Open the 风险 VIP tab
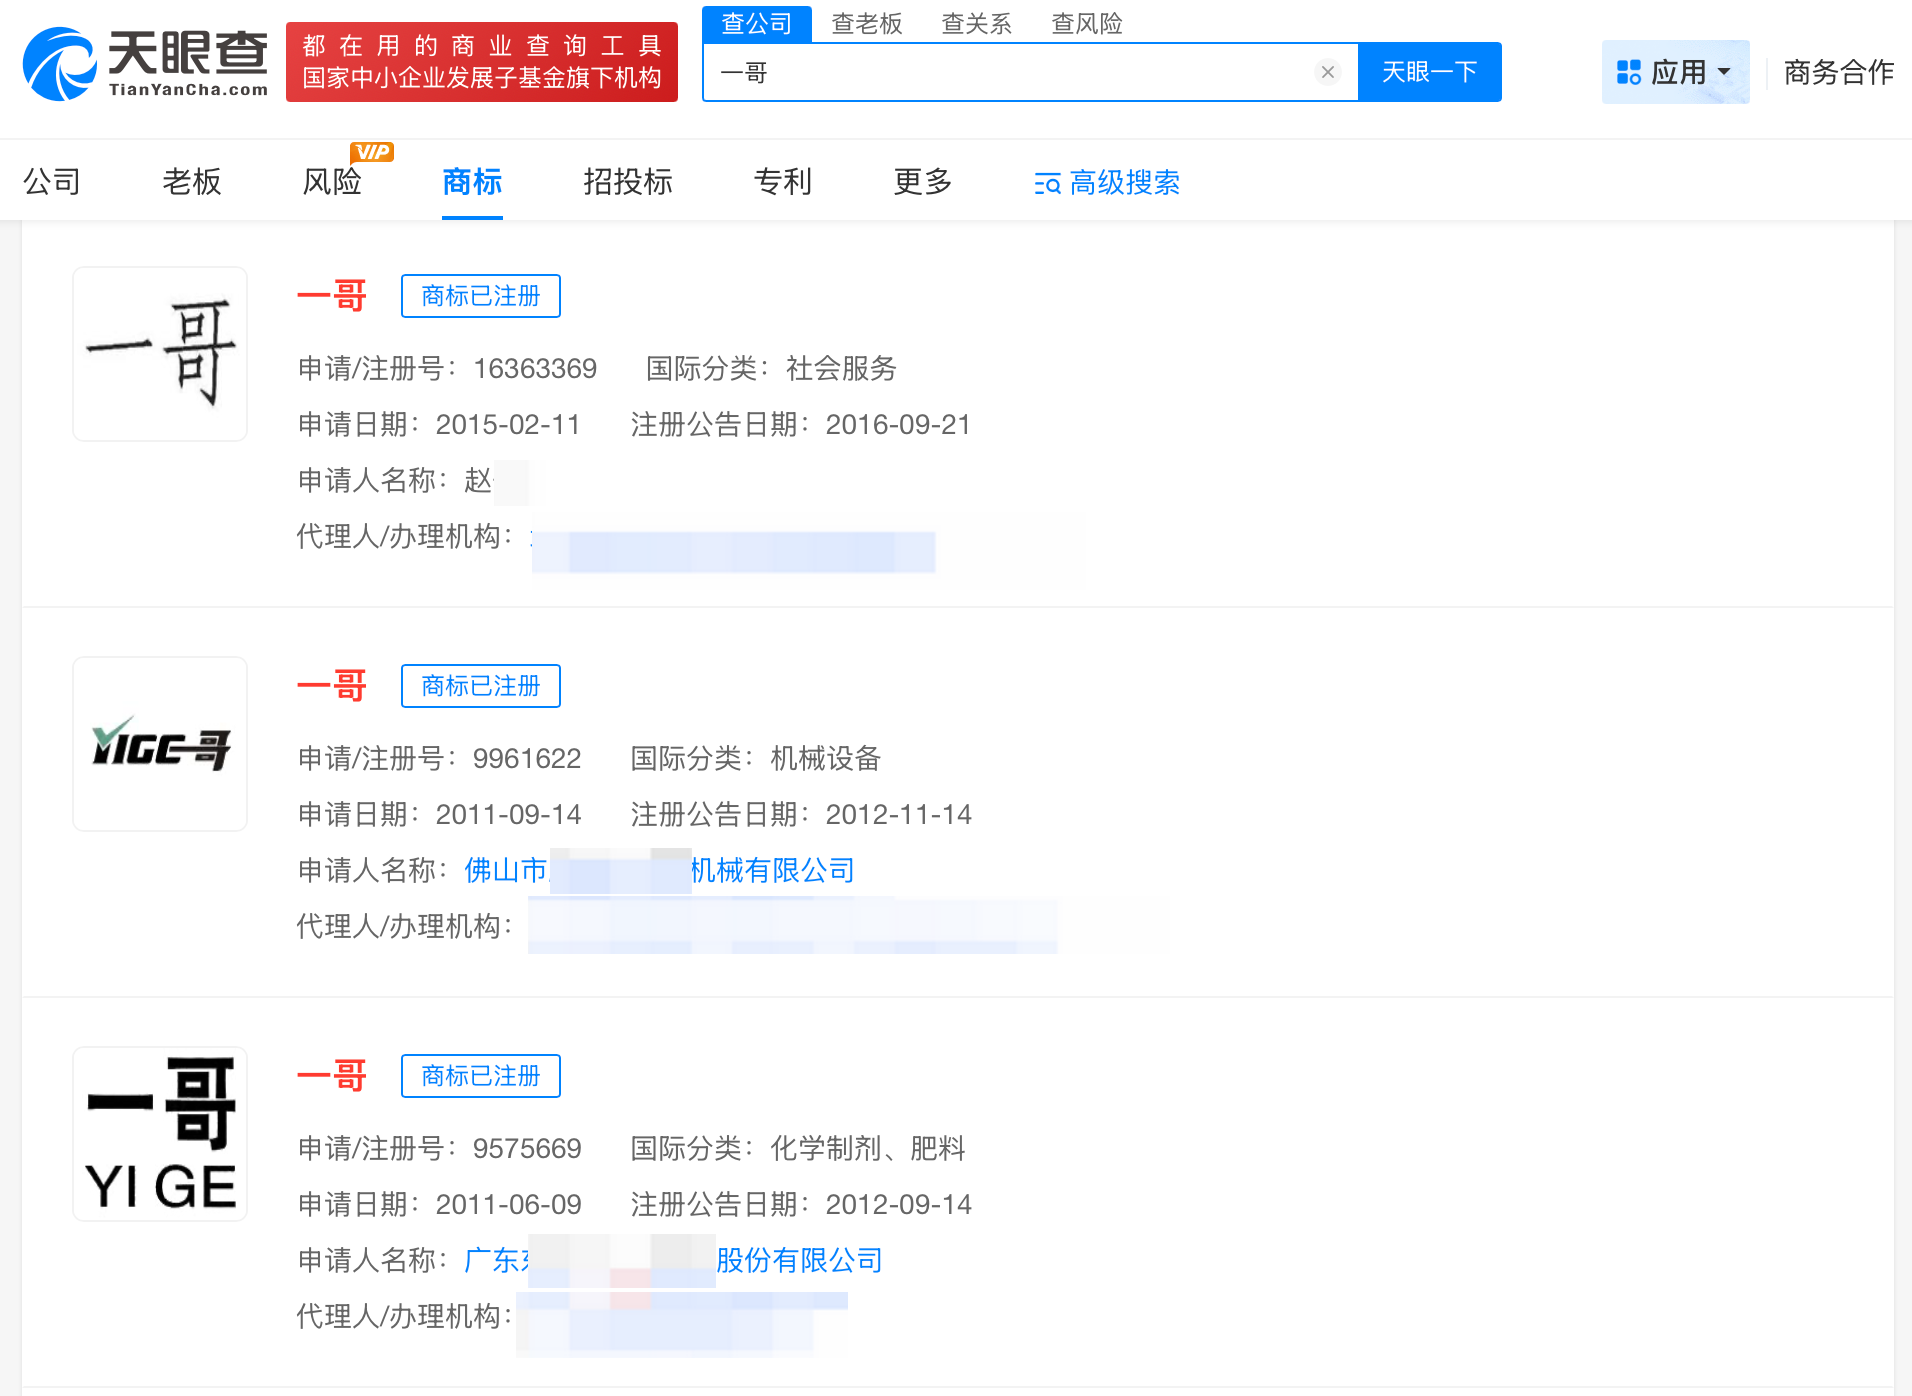Image resolution: width=1912 pixels, height=1396 pixels. click(x=332, y=182)
